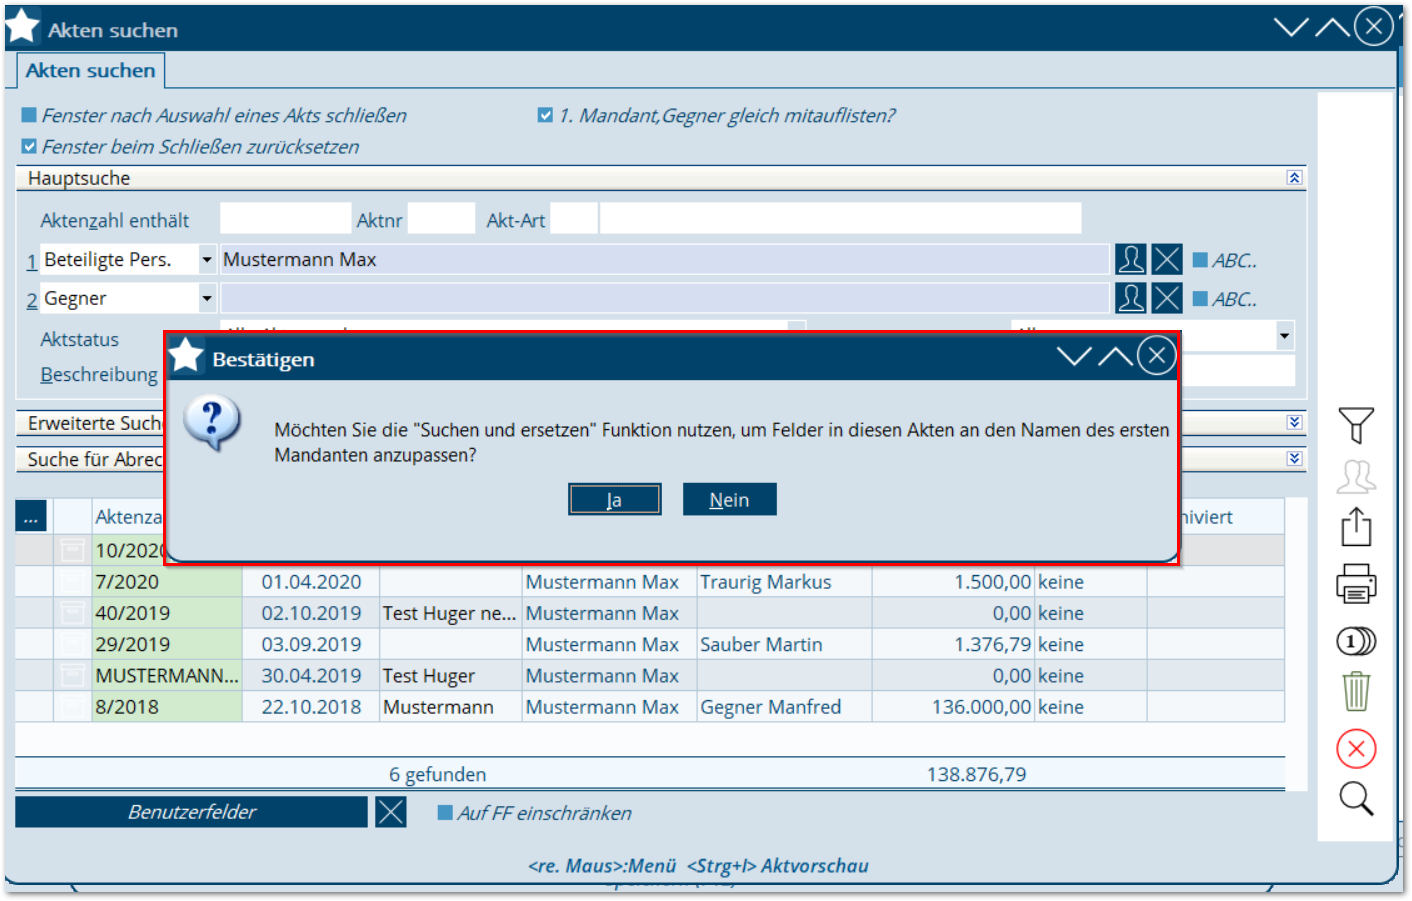The width and height of the screenshot is (1412, 901).
Task: Roll up the Bestätigen dialog via up chevron
Action: tap(1115, 357)
